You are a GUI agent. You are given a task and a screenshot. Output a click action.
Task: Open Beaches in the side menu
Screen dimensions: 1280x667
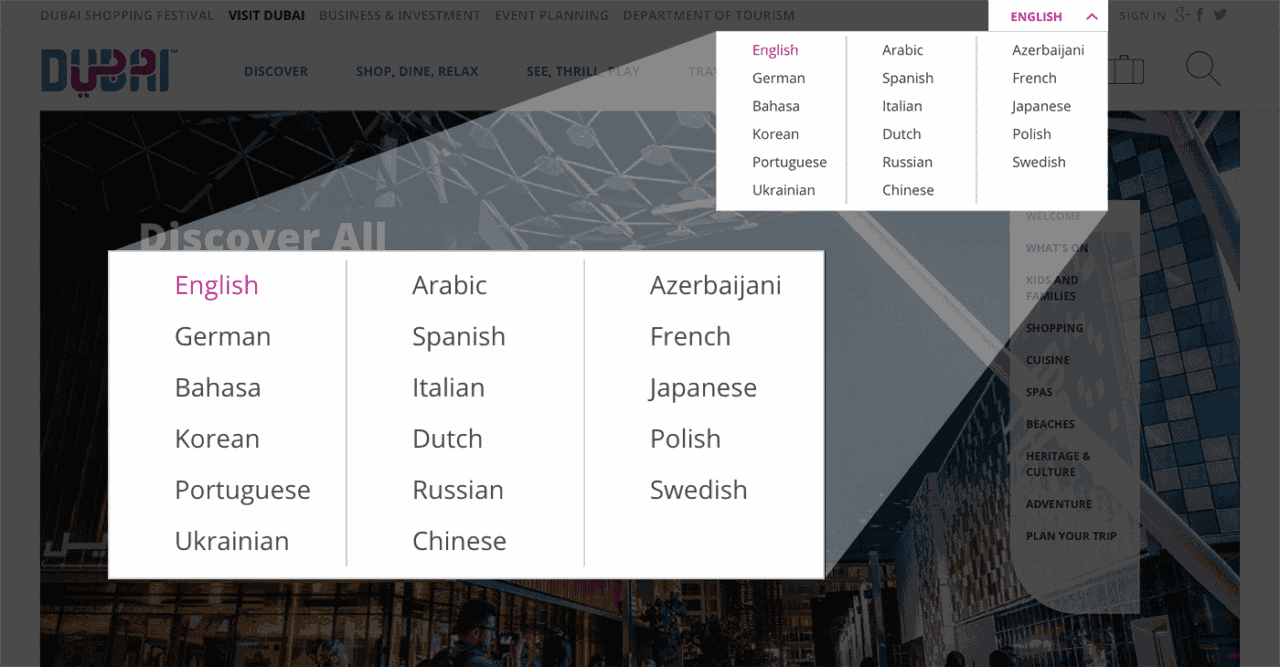[1050, 424]
